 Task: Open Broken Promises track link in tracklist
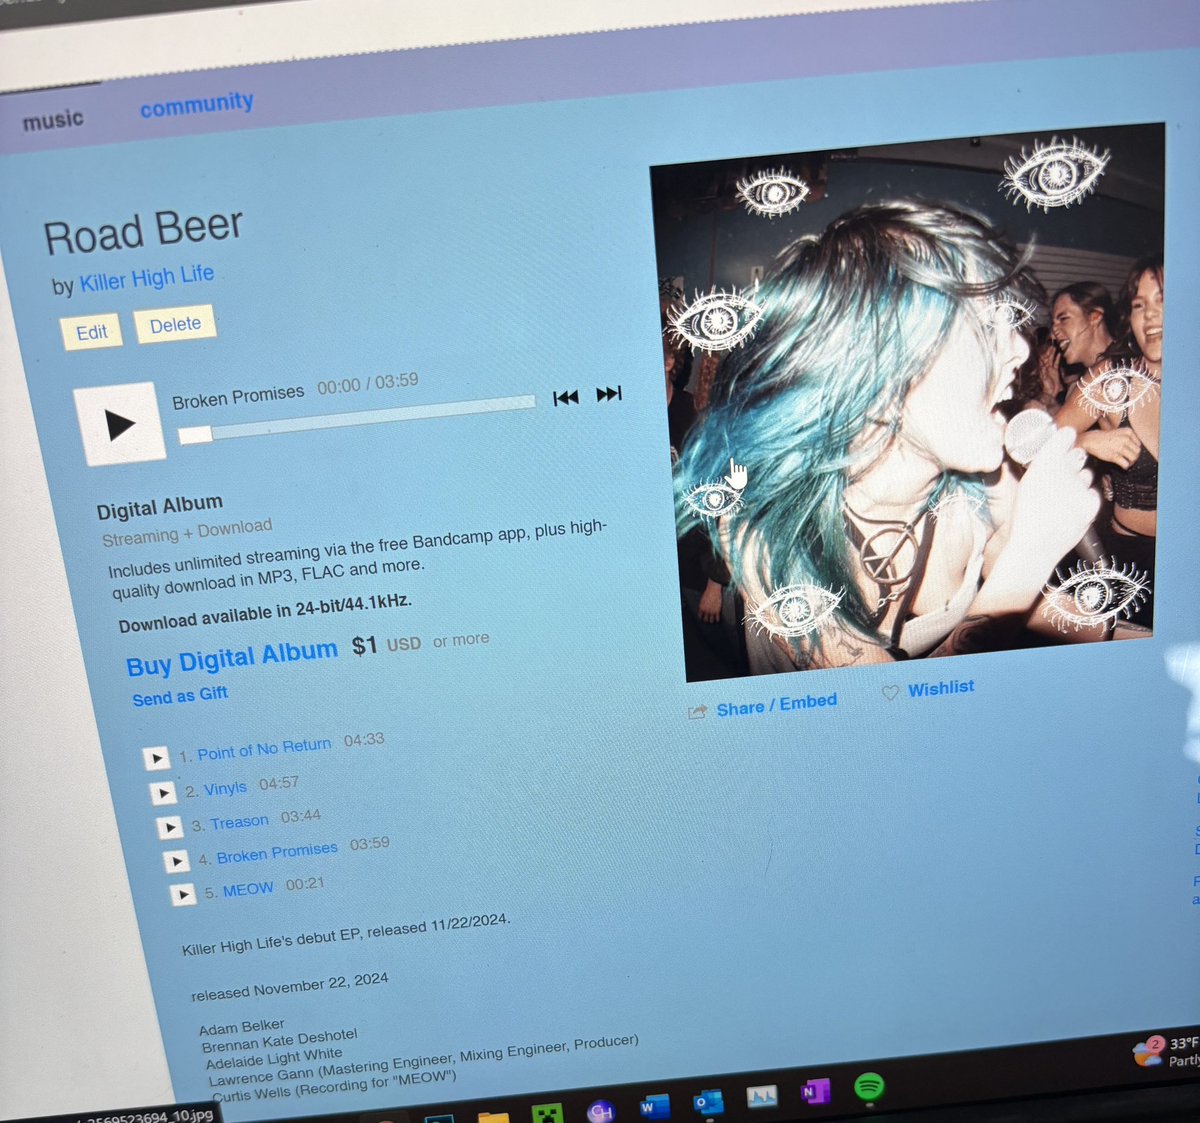(277, 853)
